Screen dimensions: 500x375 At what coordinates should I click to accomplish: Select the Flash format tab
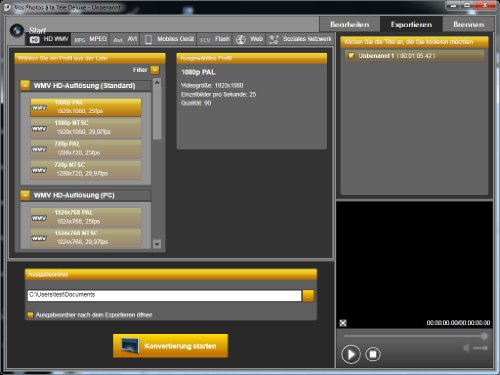(215, 39)
